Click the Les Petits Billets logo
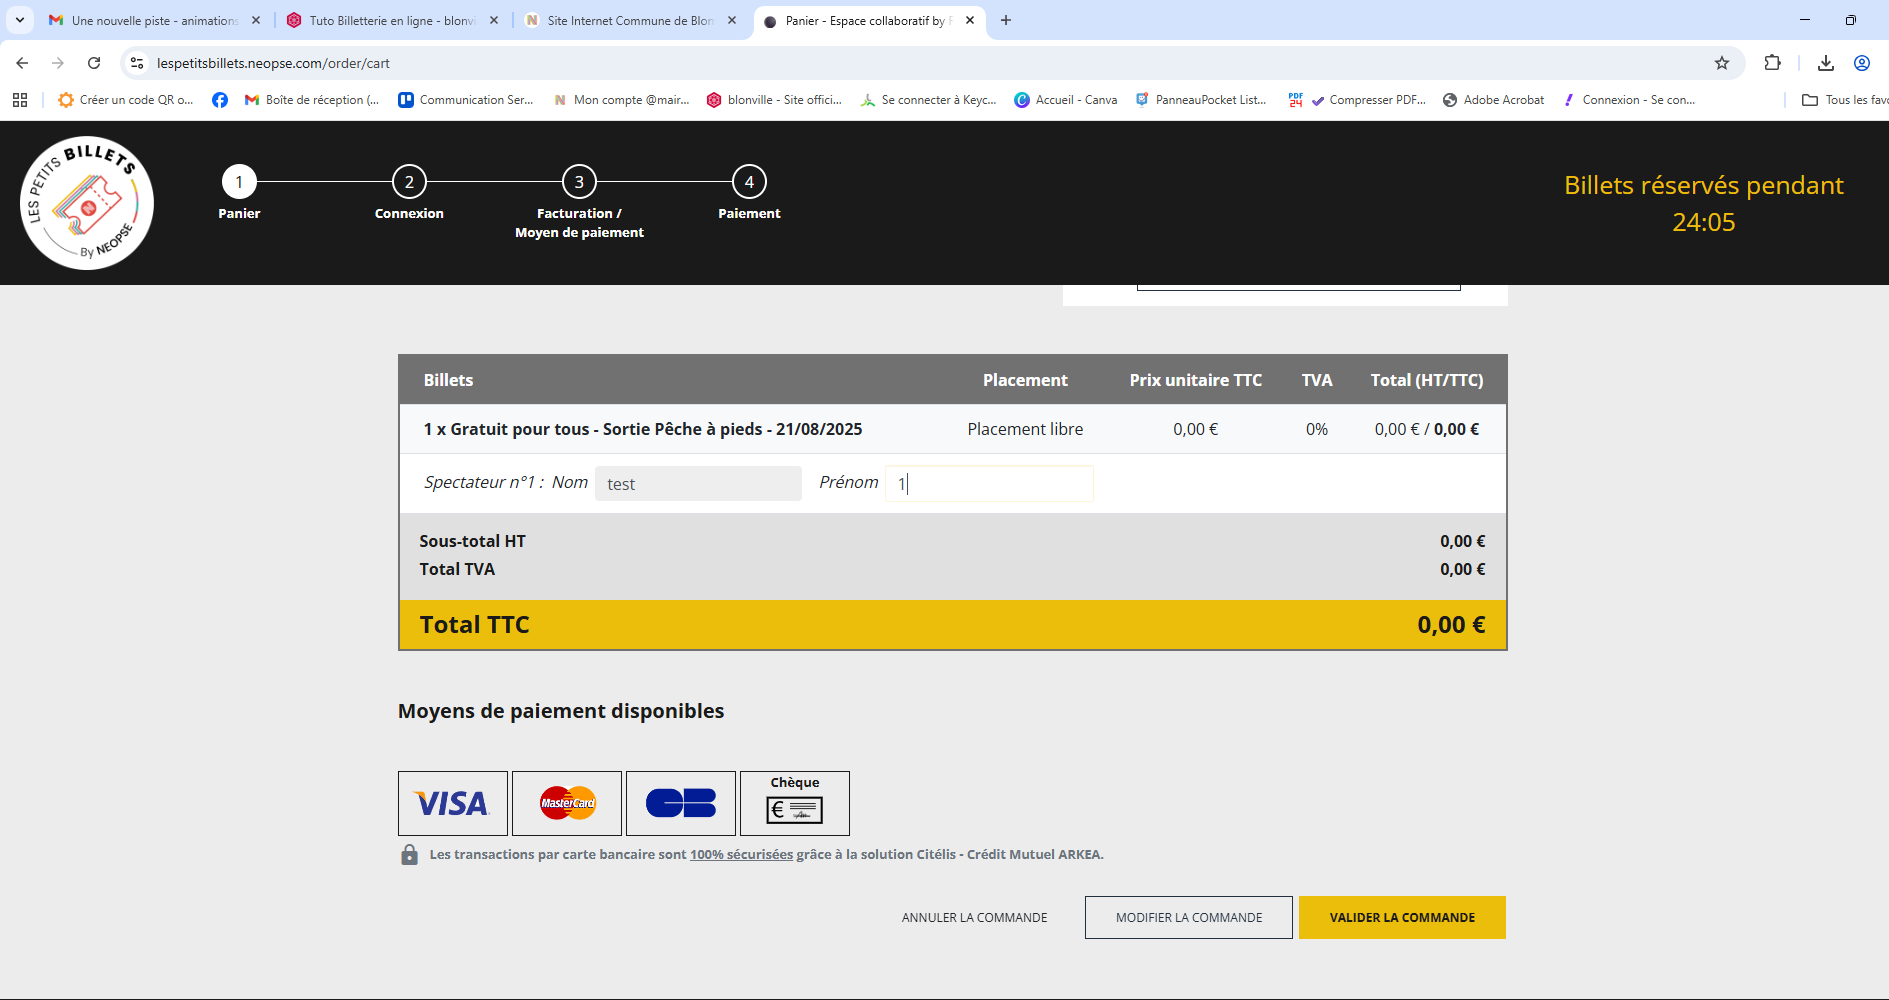The height and width of the screenshot is (1000, 1889). [87, 203]
